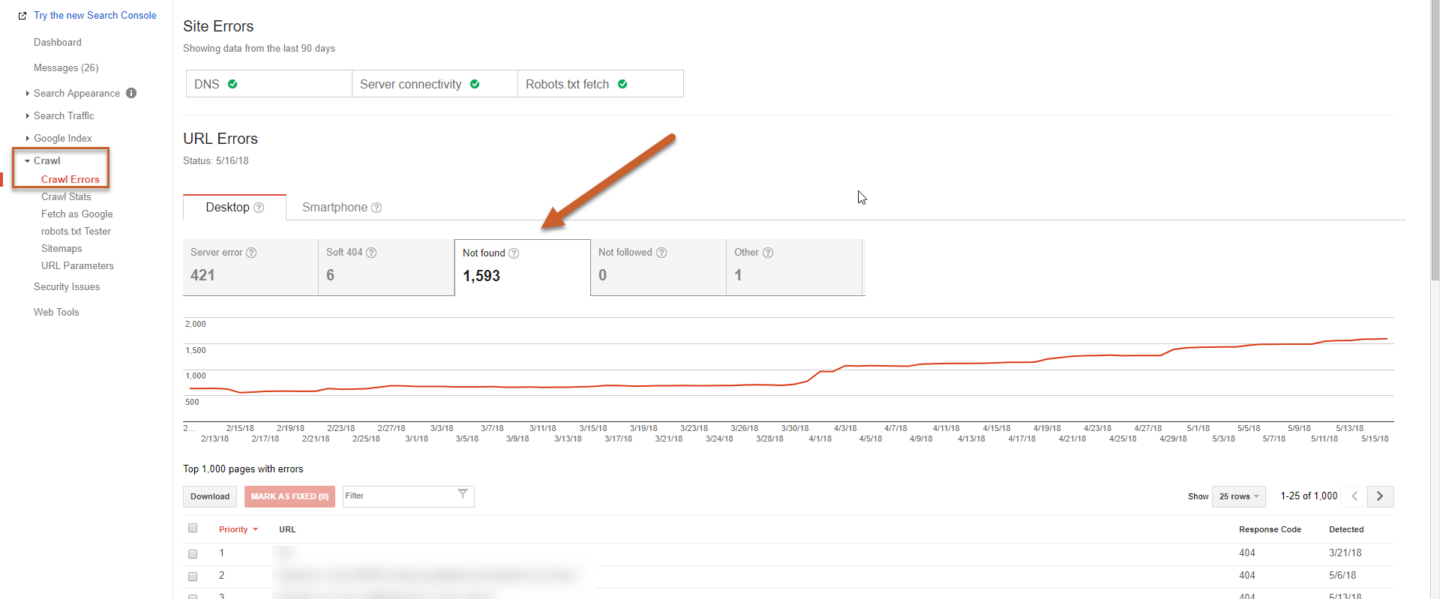Open the 25 rows dropdown
Viewport: 1440px width, 599px height.
coord(1238,496)
